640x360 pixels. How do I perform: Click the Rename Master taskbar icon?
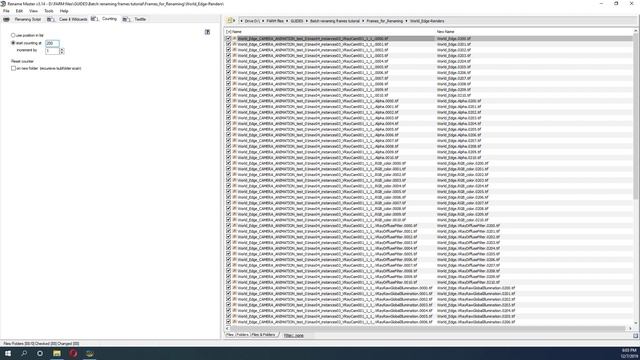tap(89, 353)
